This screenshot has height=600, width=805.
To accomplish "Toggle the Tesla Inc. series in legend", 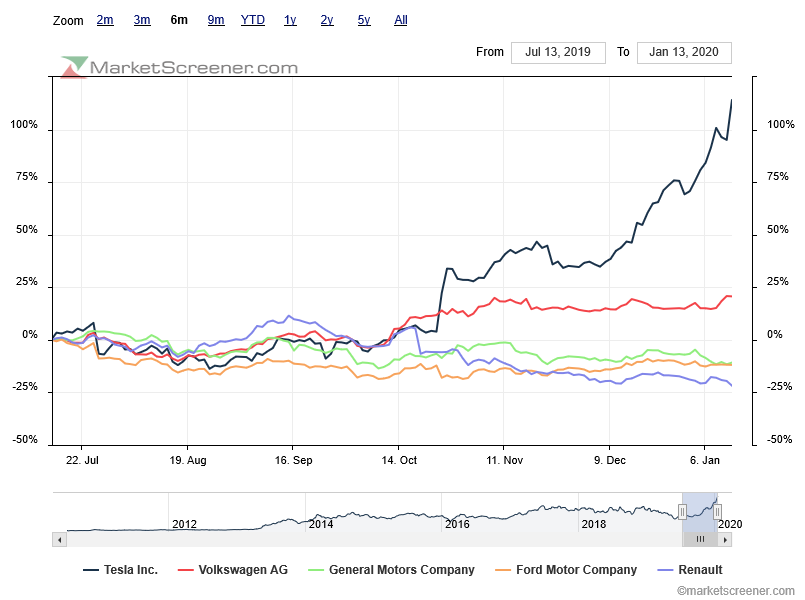I will (x=120, y=570).
